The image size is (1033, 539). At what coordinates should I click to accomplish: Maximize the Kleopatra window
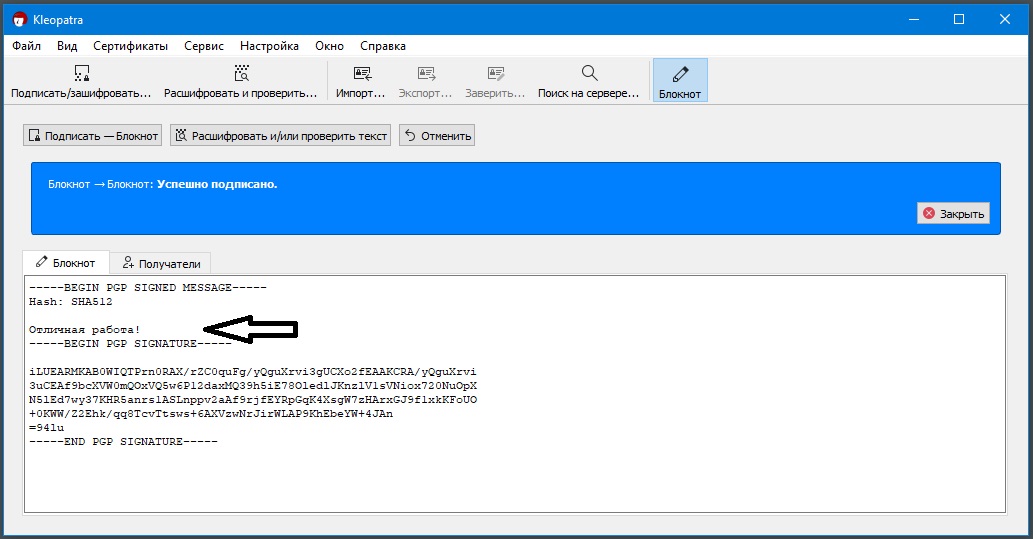click(959, 20)
